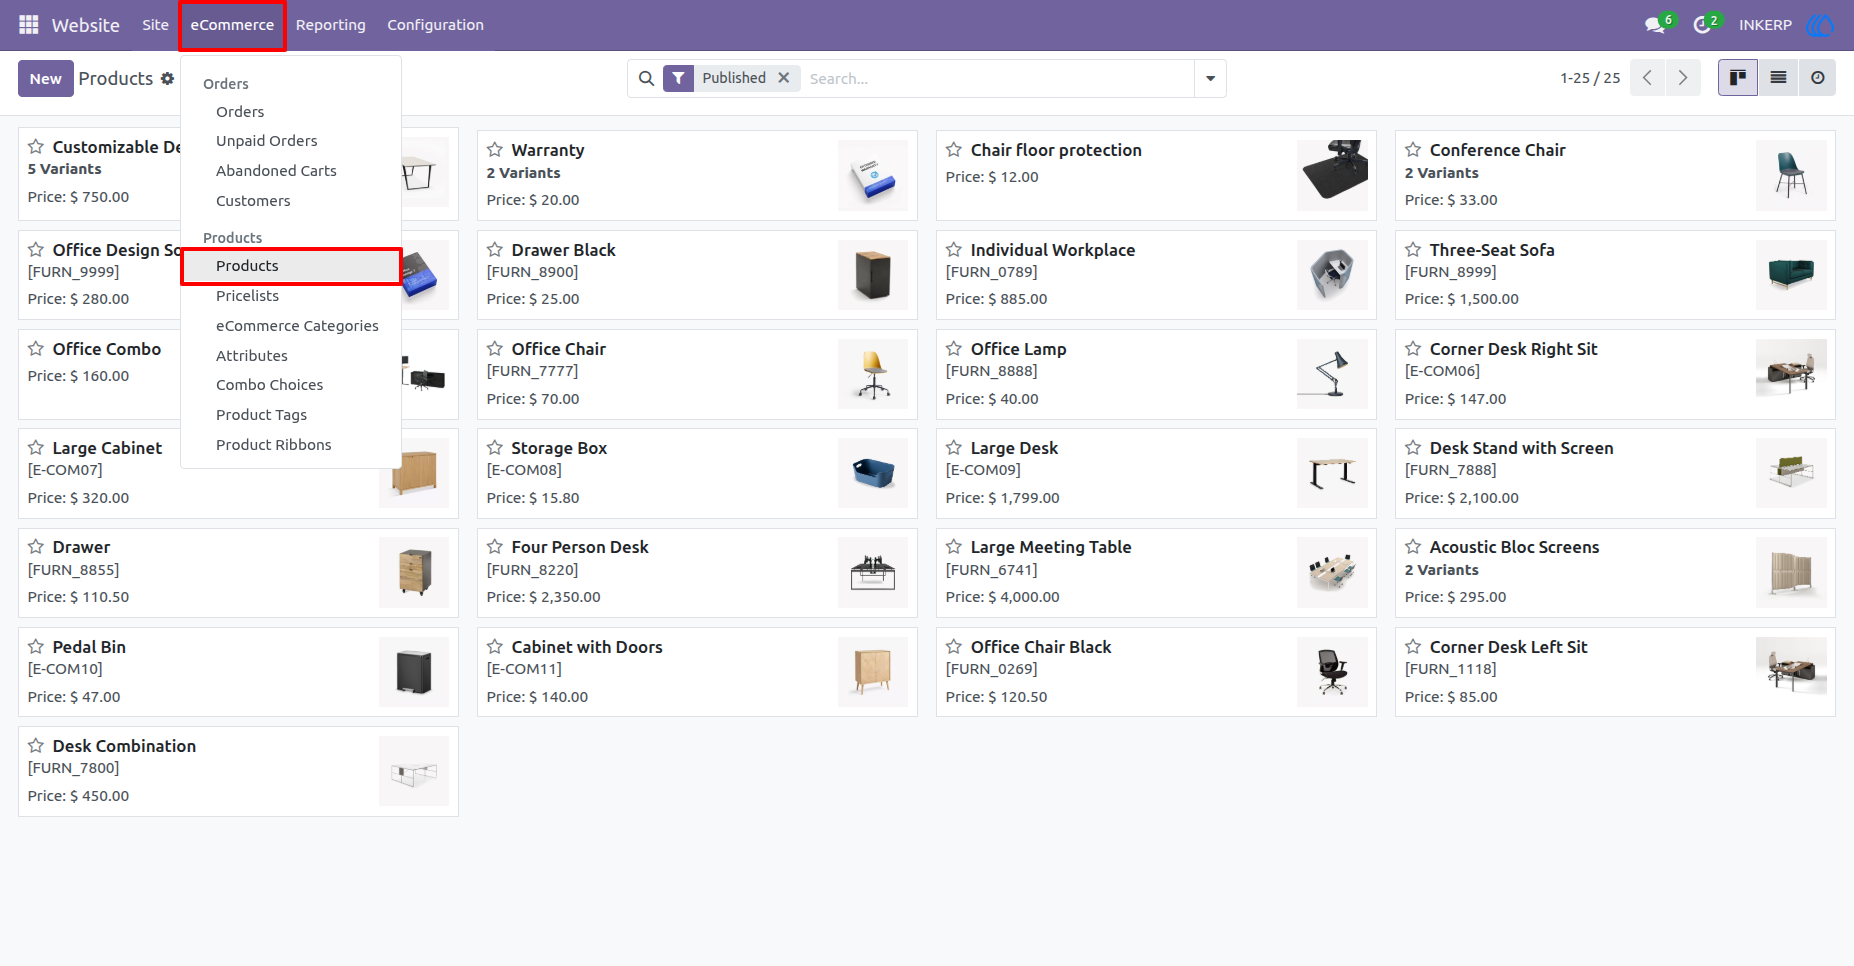Mark Desk Combination as favorite

pyautogui.click(x=36, y=746)
